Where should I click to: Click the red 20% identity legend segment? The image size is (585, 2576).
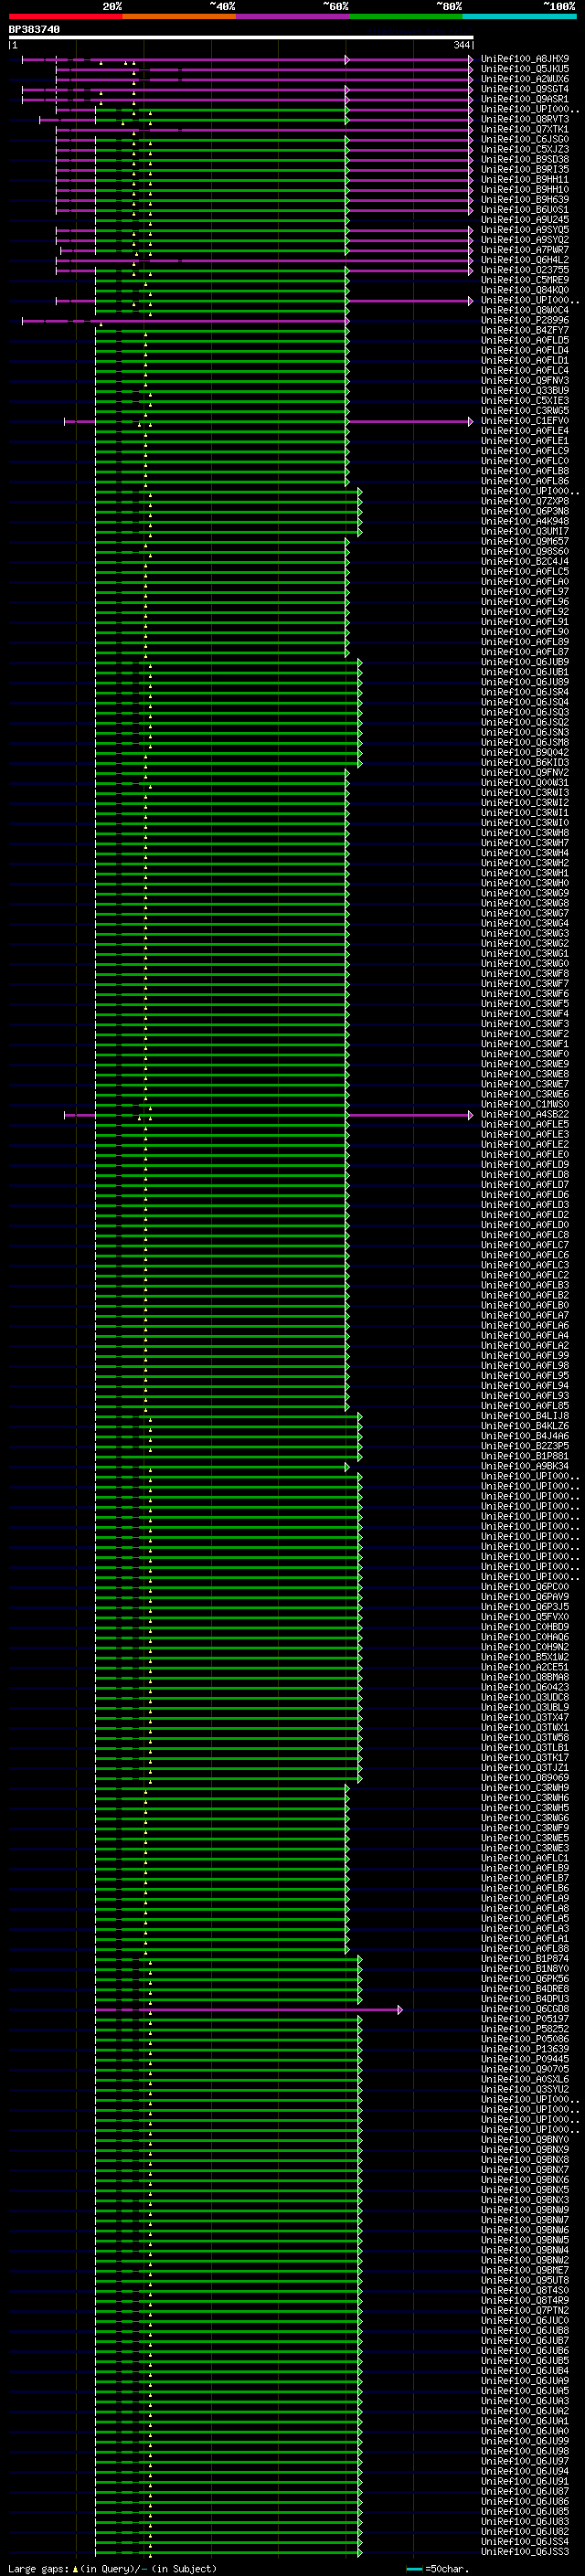pos(65,16)
